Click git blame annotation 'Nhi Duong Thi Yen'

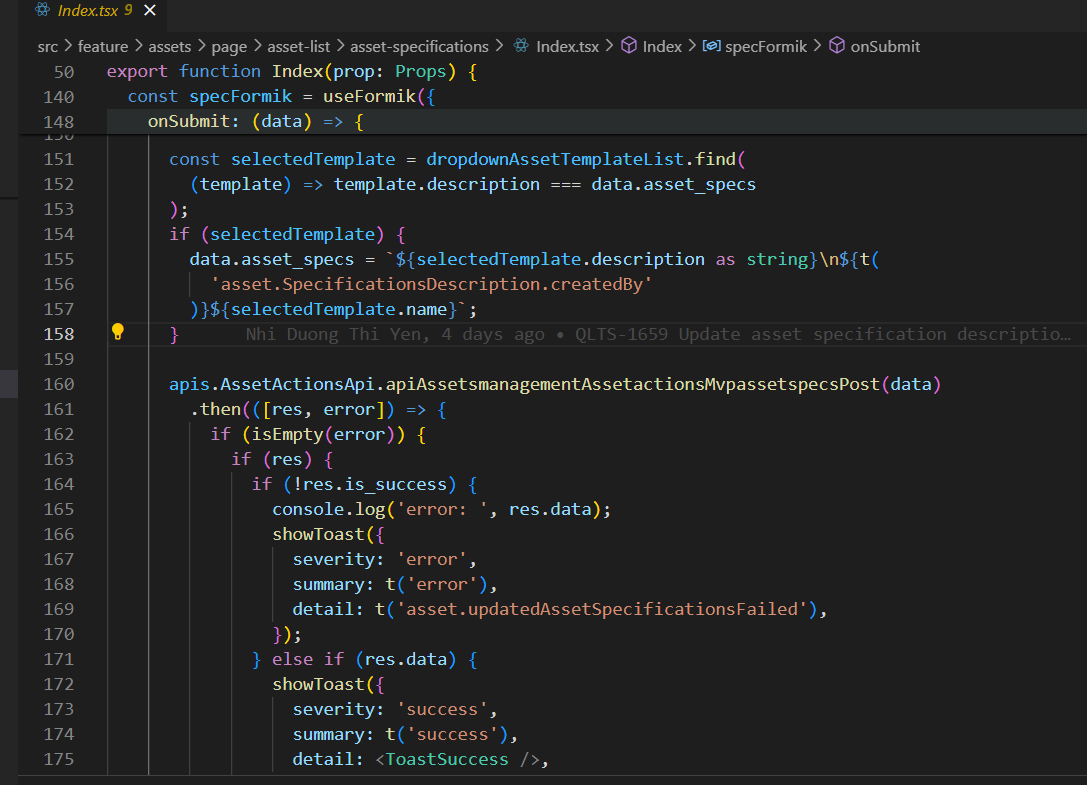(337, 334)
